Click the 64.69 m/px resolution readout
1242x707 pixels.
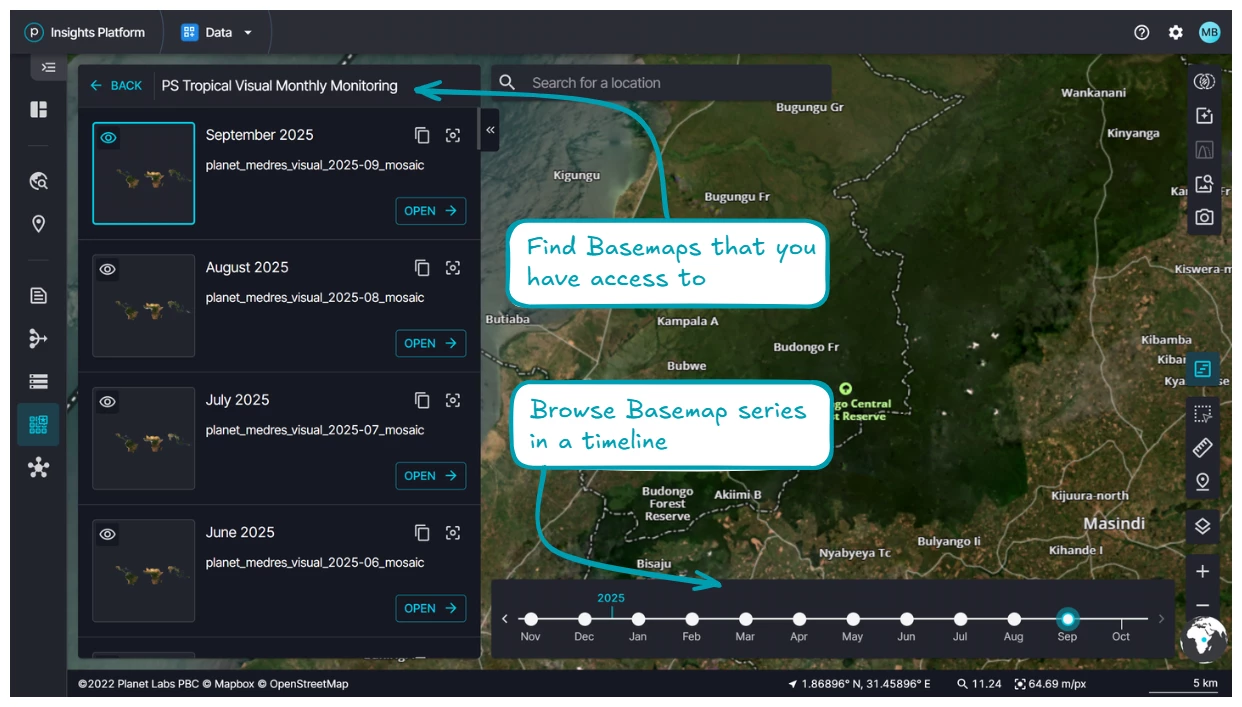1050,684
